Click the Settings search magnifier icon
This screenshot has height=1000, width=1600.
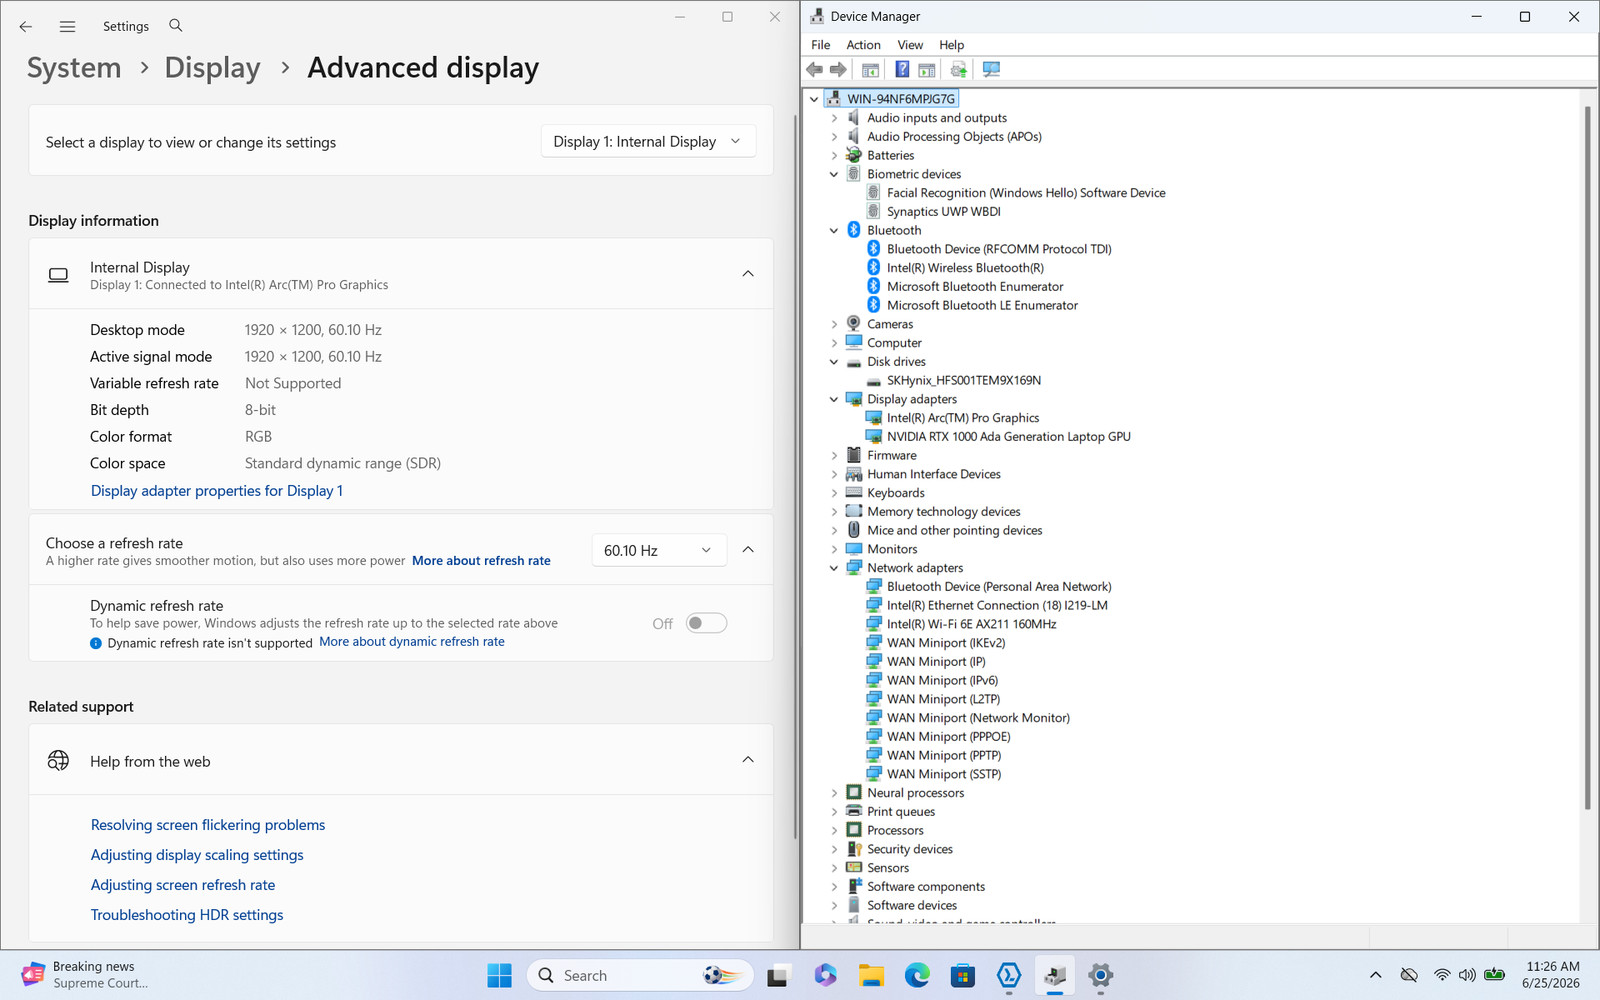(x=176, y=25)
